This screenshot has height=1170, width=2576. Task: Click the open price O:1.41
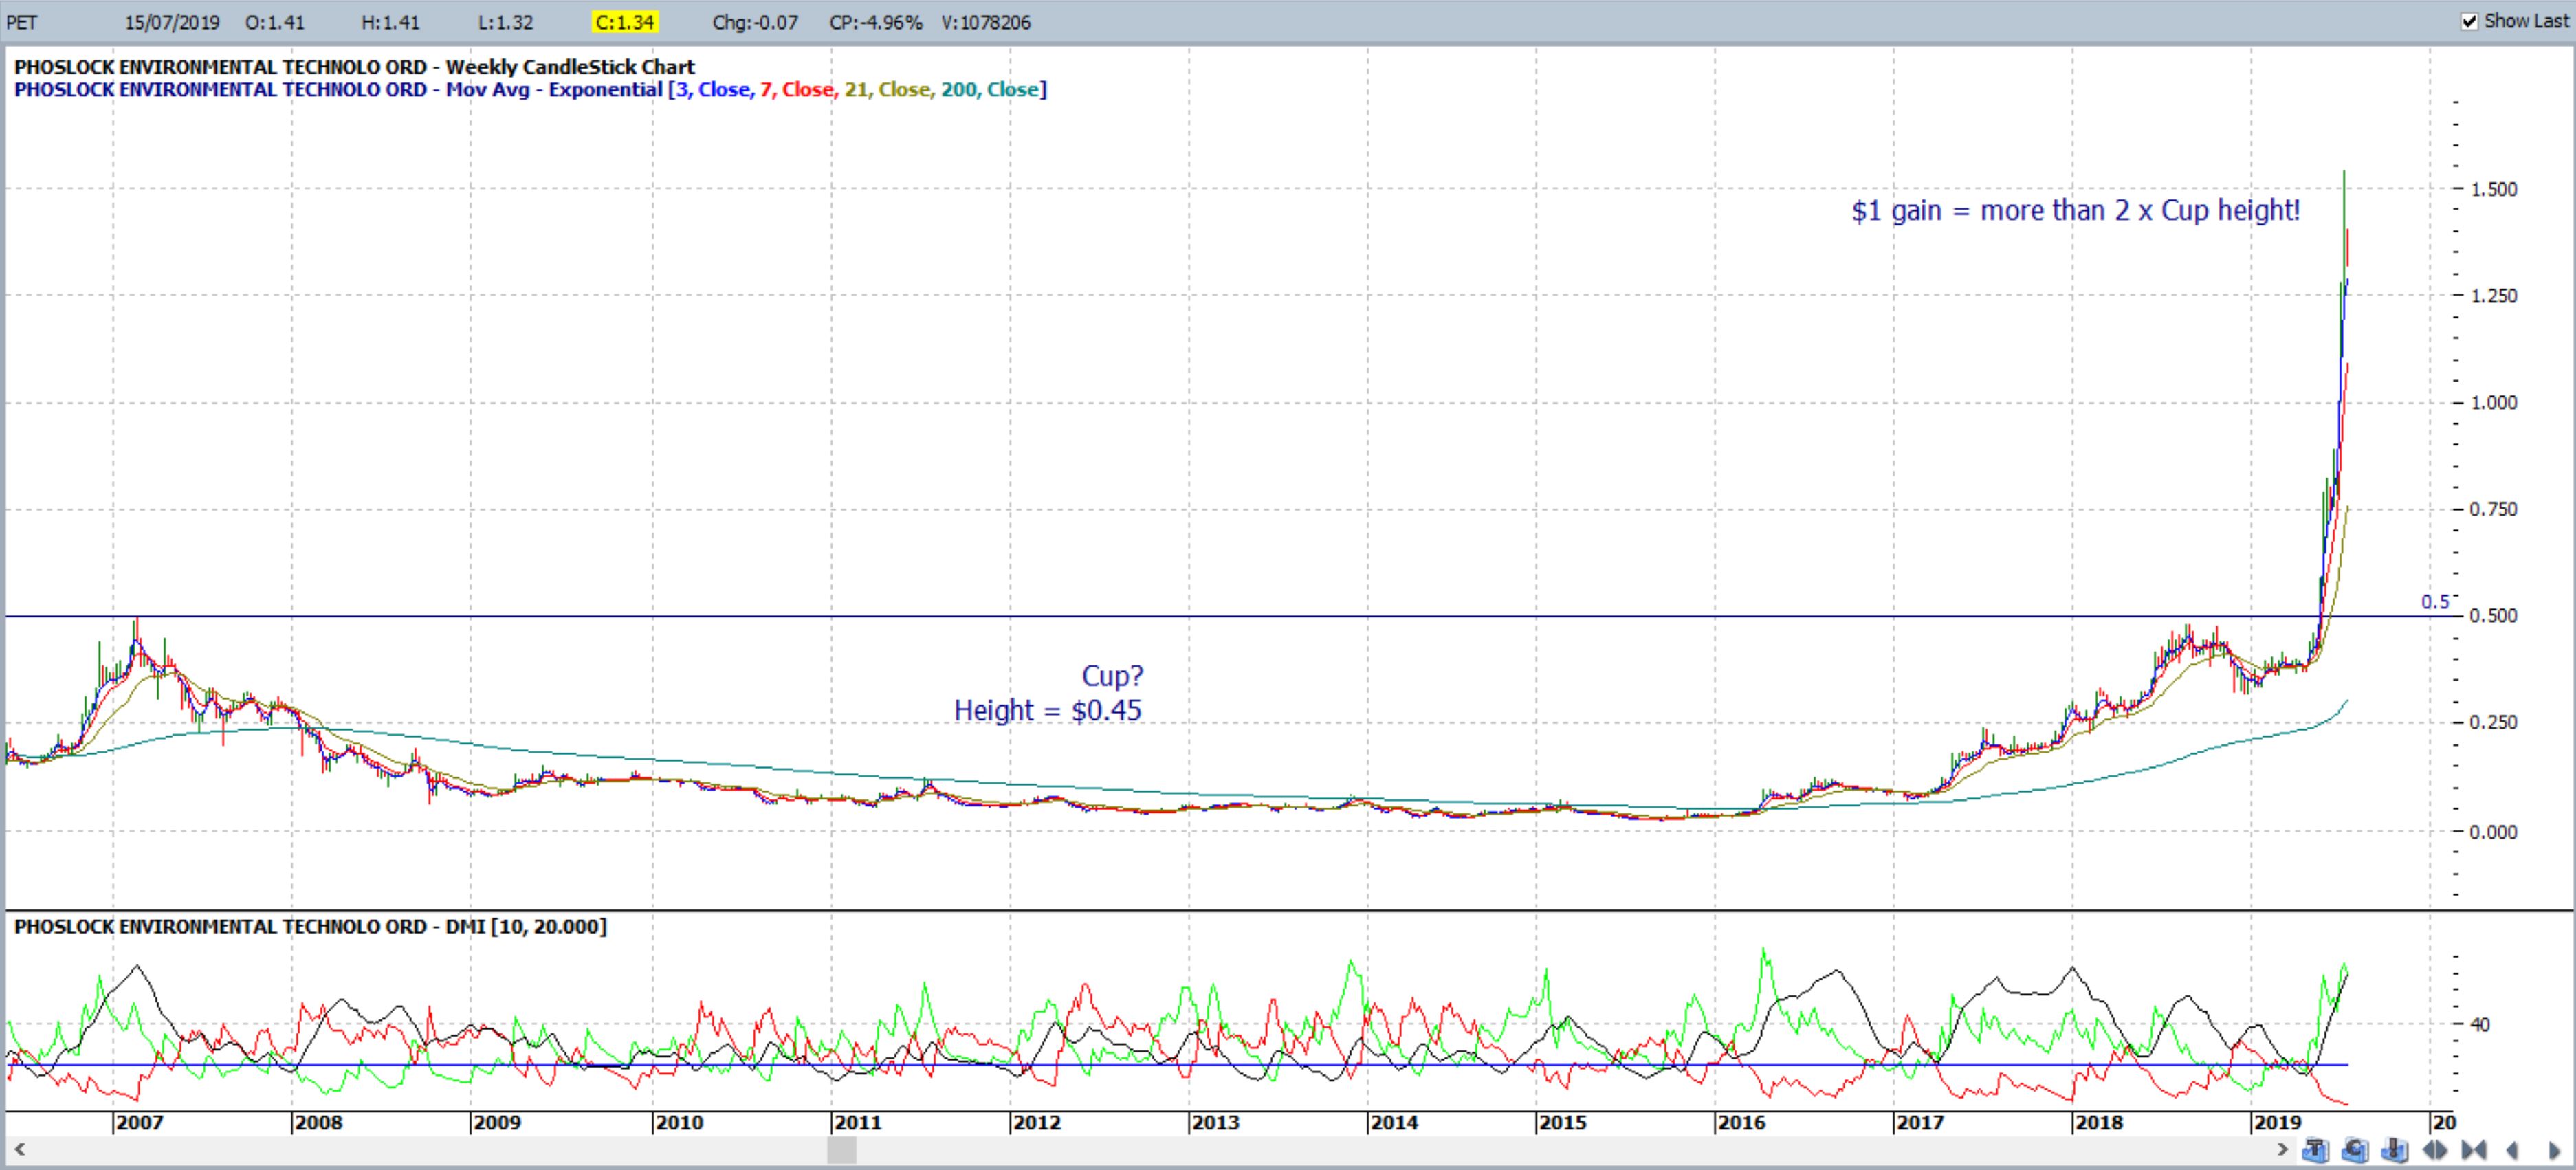[x=274, y=22]
